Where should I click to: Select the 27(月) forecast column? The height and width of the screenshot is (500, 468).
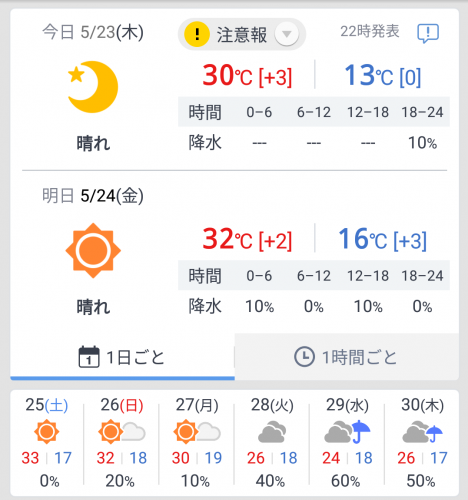197,442
